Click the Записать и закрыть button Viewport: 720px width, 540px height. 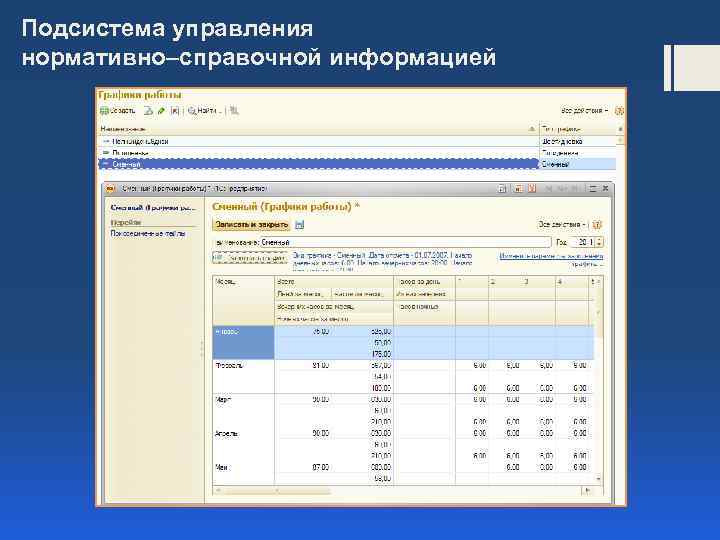[x=252, y=225]
